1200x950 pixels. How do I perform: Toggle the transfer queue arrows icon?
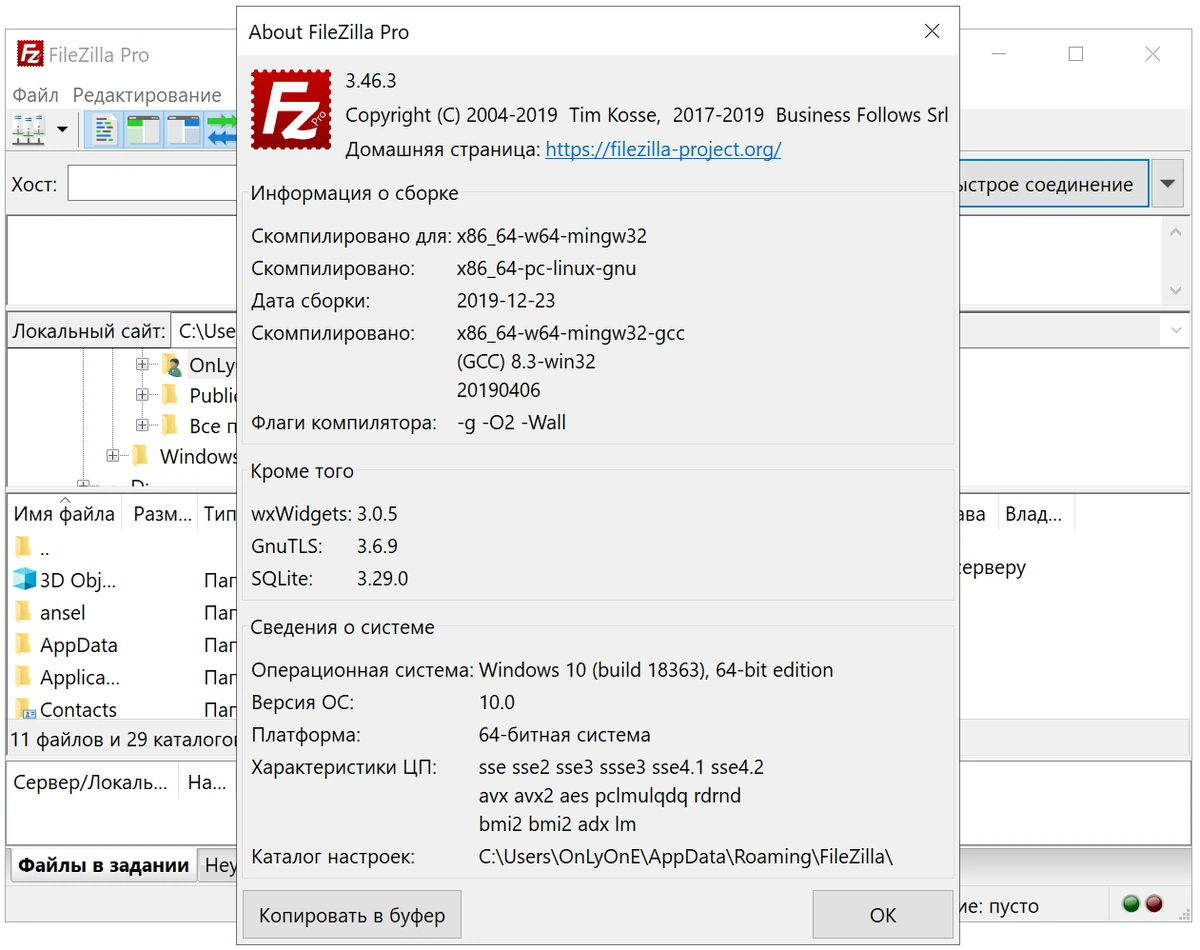point(221,129)
